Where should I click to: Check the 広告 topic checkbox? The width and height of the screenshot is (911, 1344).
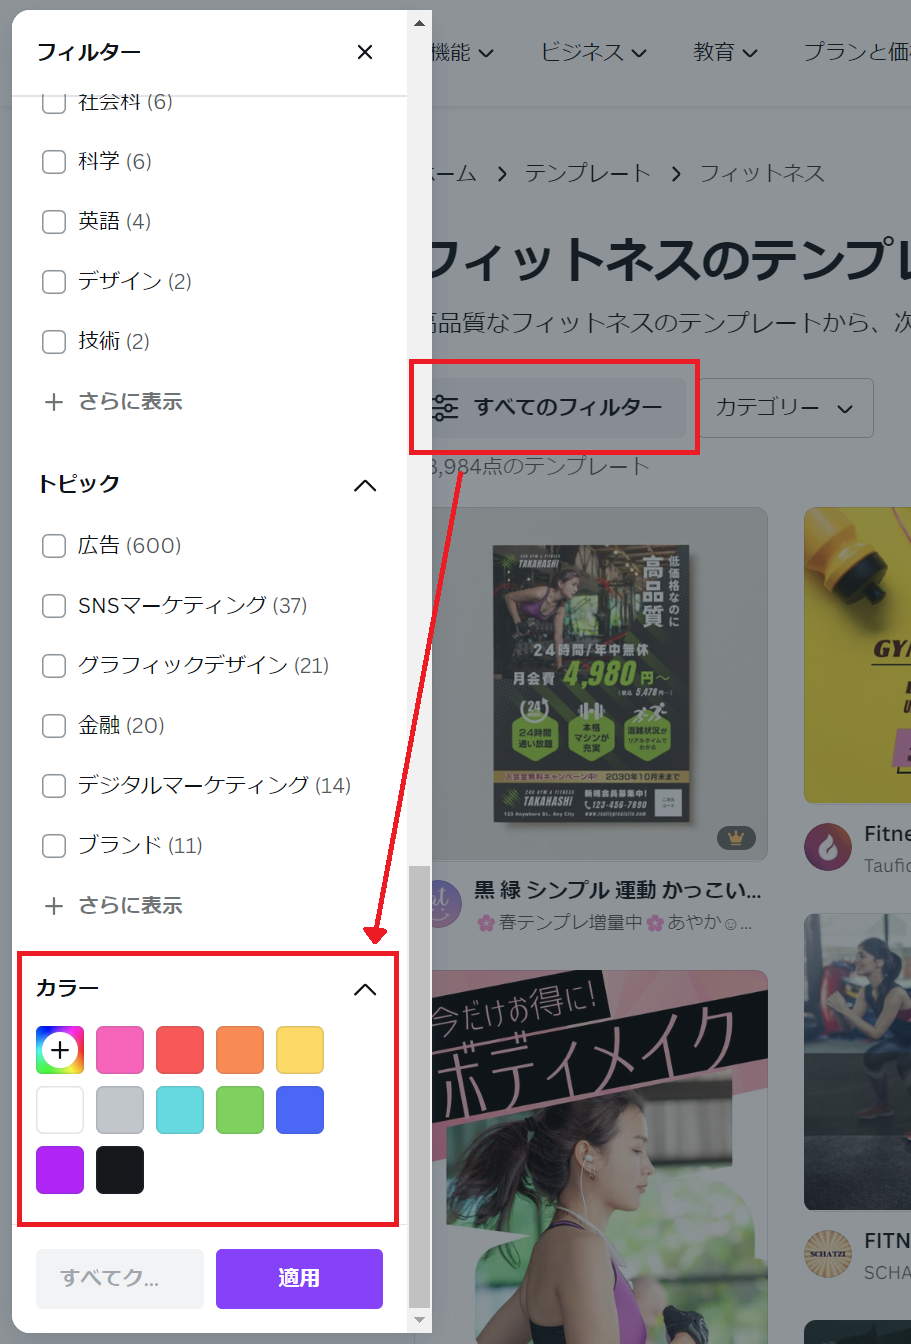(x=54, y=546)
